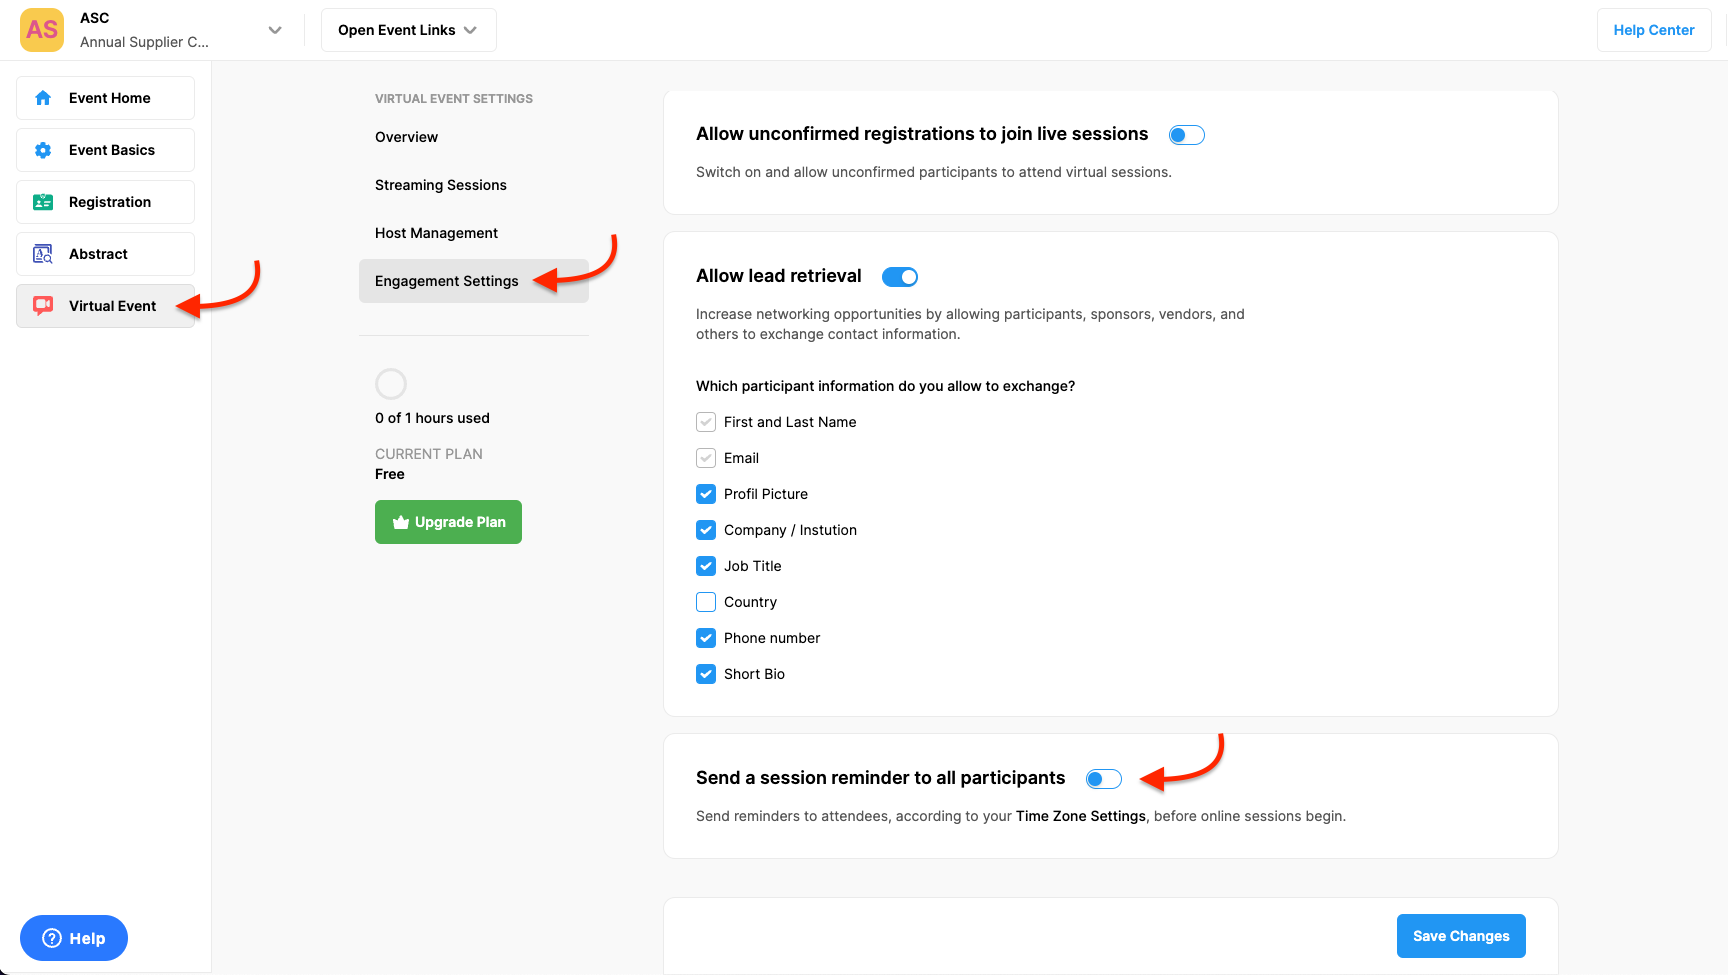The width and height of the screenshot is (1728, 975).
Task: Click the ASC event logo avatar
Action: click(x=42, y=30)
